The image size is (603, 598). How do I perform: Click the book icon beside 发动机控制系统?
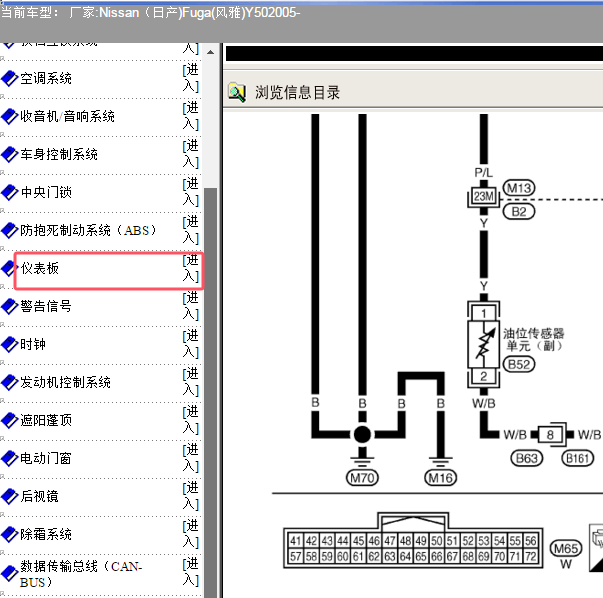[9, 382]
